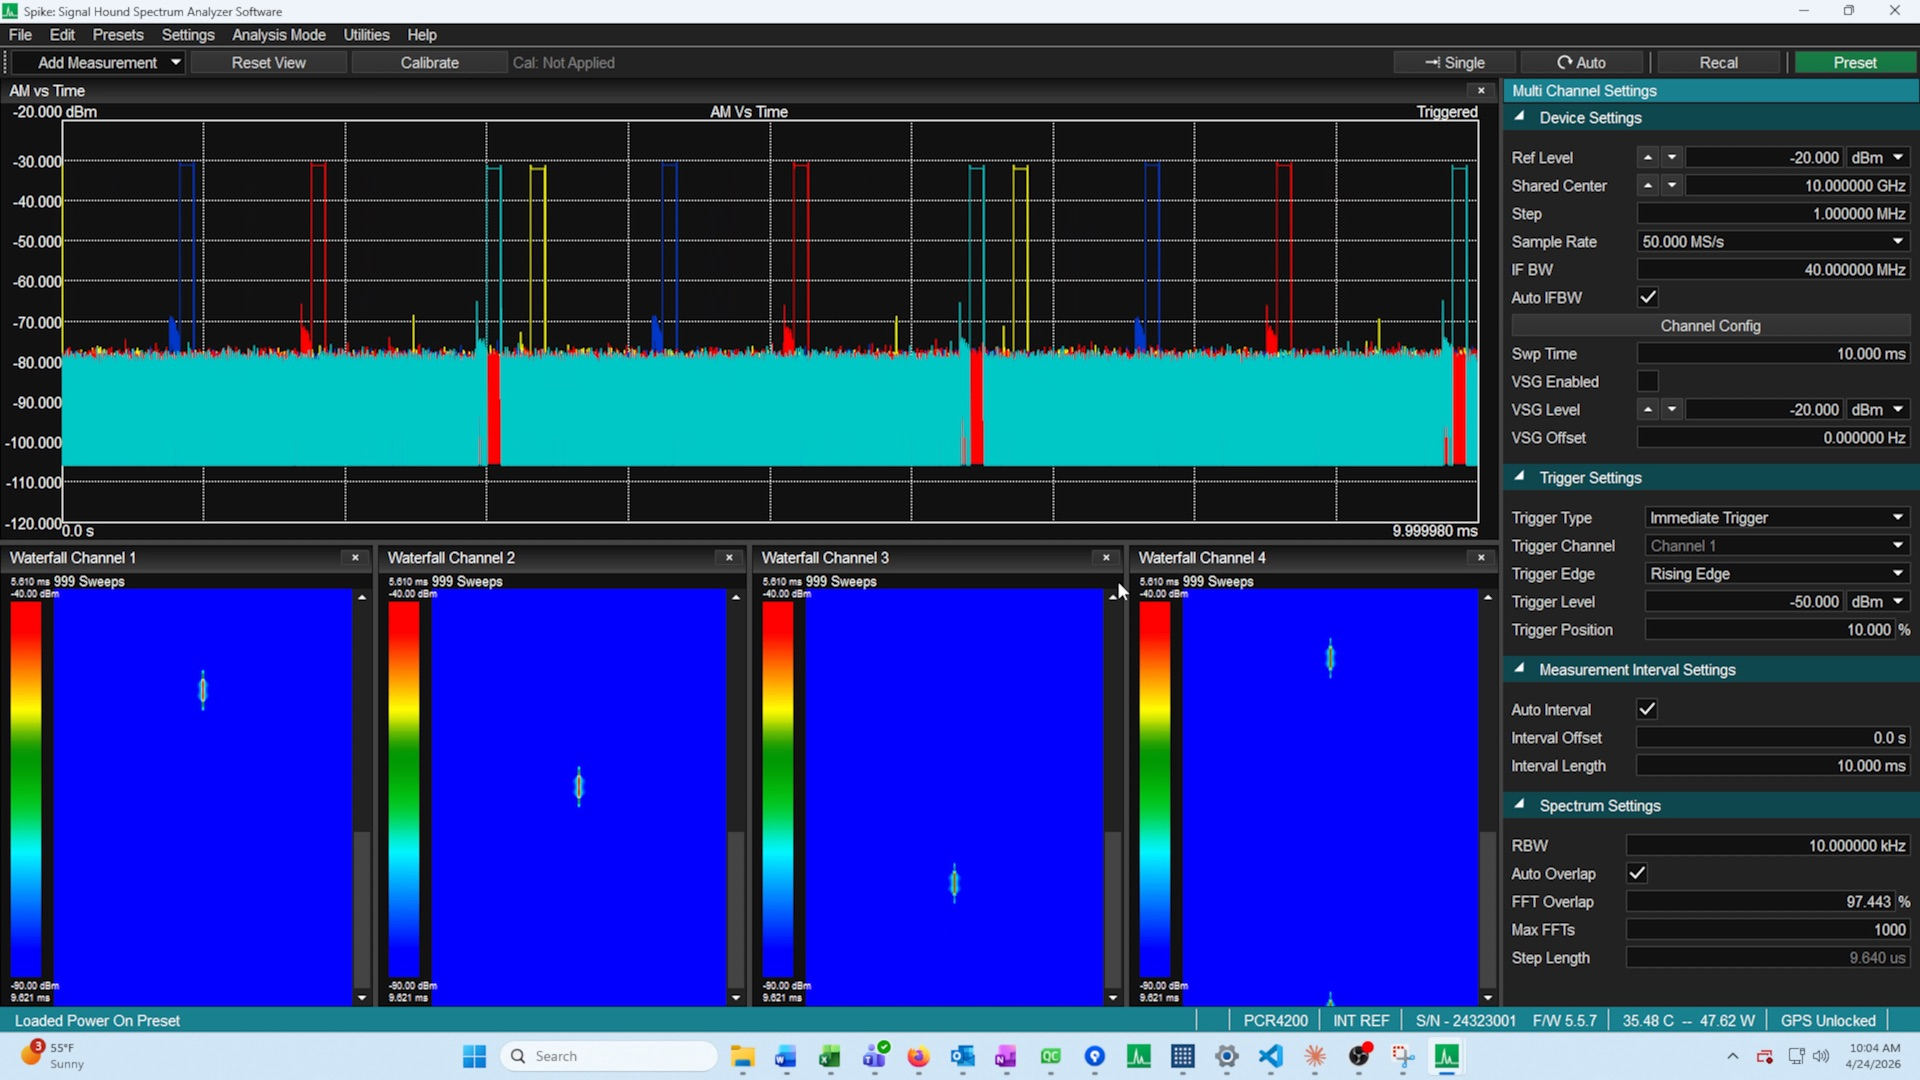Toggle Auto Interval checkbox
Image resolution: width=1920 pixels, height=1080 pixels.
tap(1647, 710)
